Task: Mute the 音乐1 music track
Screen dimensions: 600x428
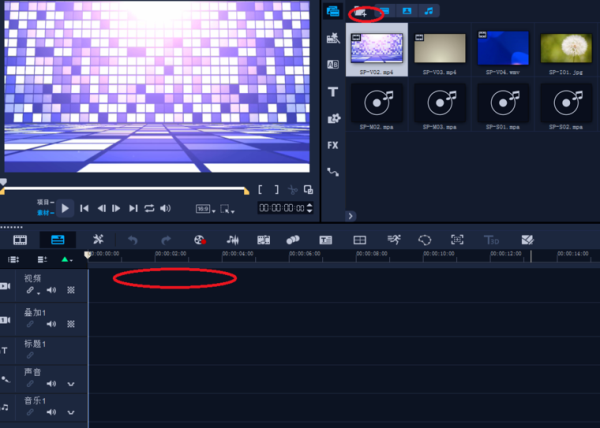Action: point(51,412)
